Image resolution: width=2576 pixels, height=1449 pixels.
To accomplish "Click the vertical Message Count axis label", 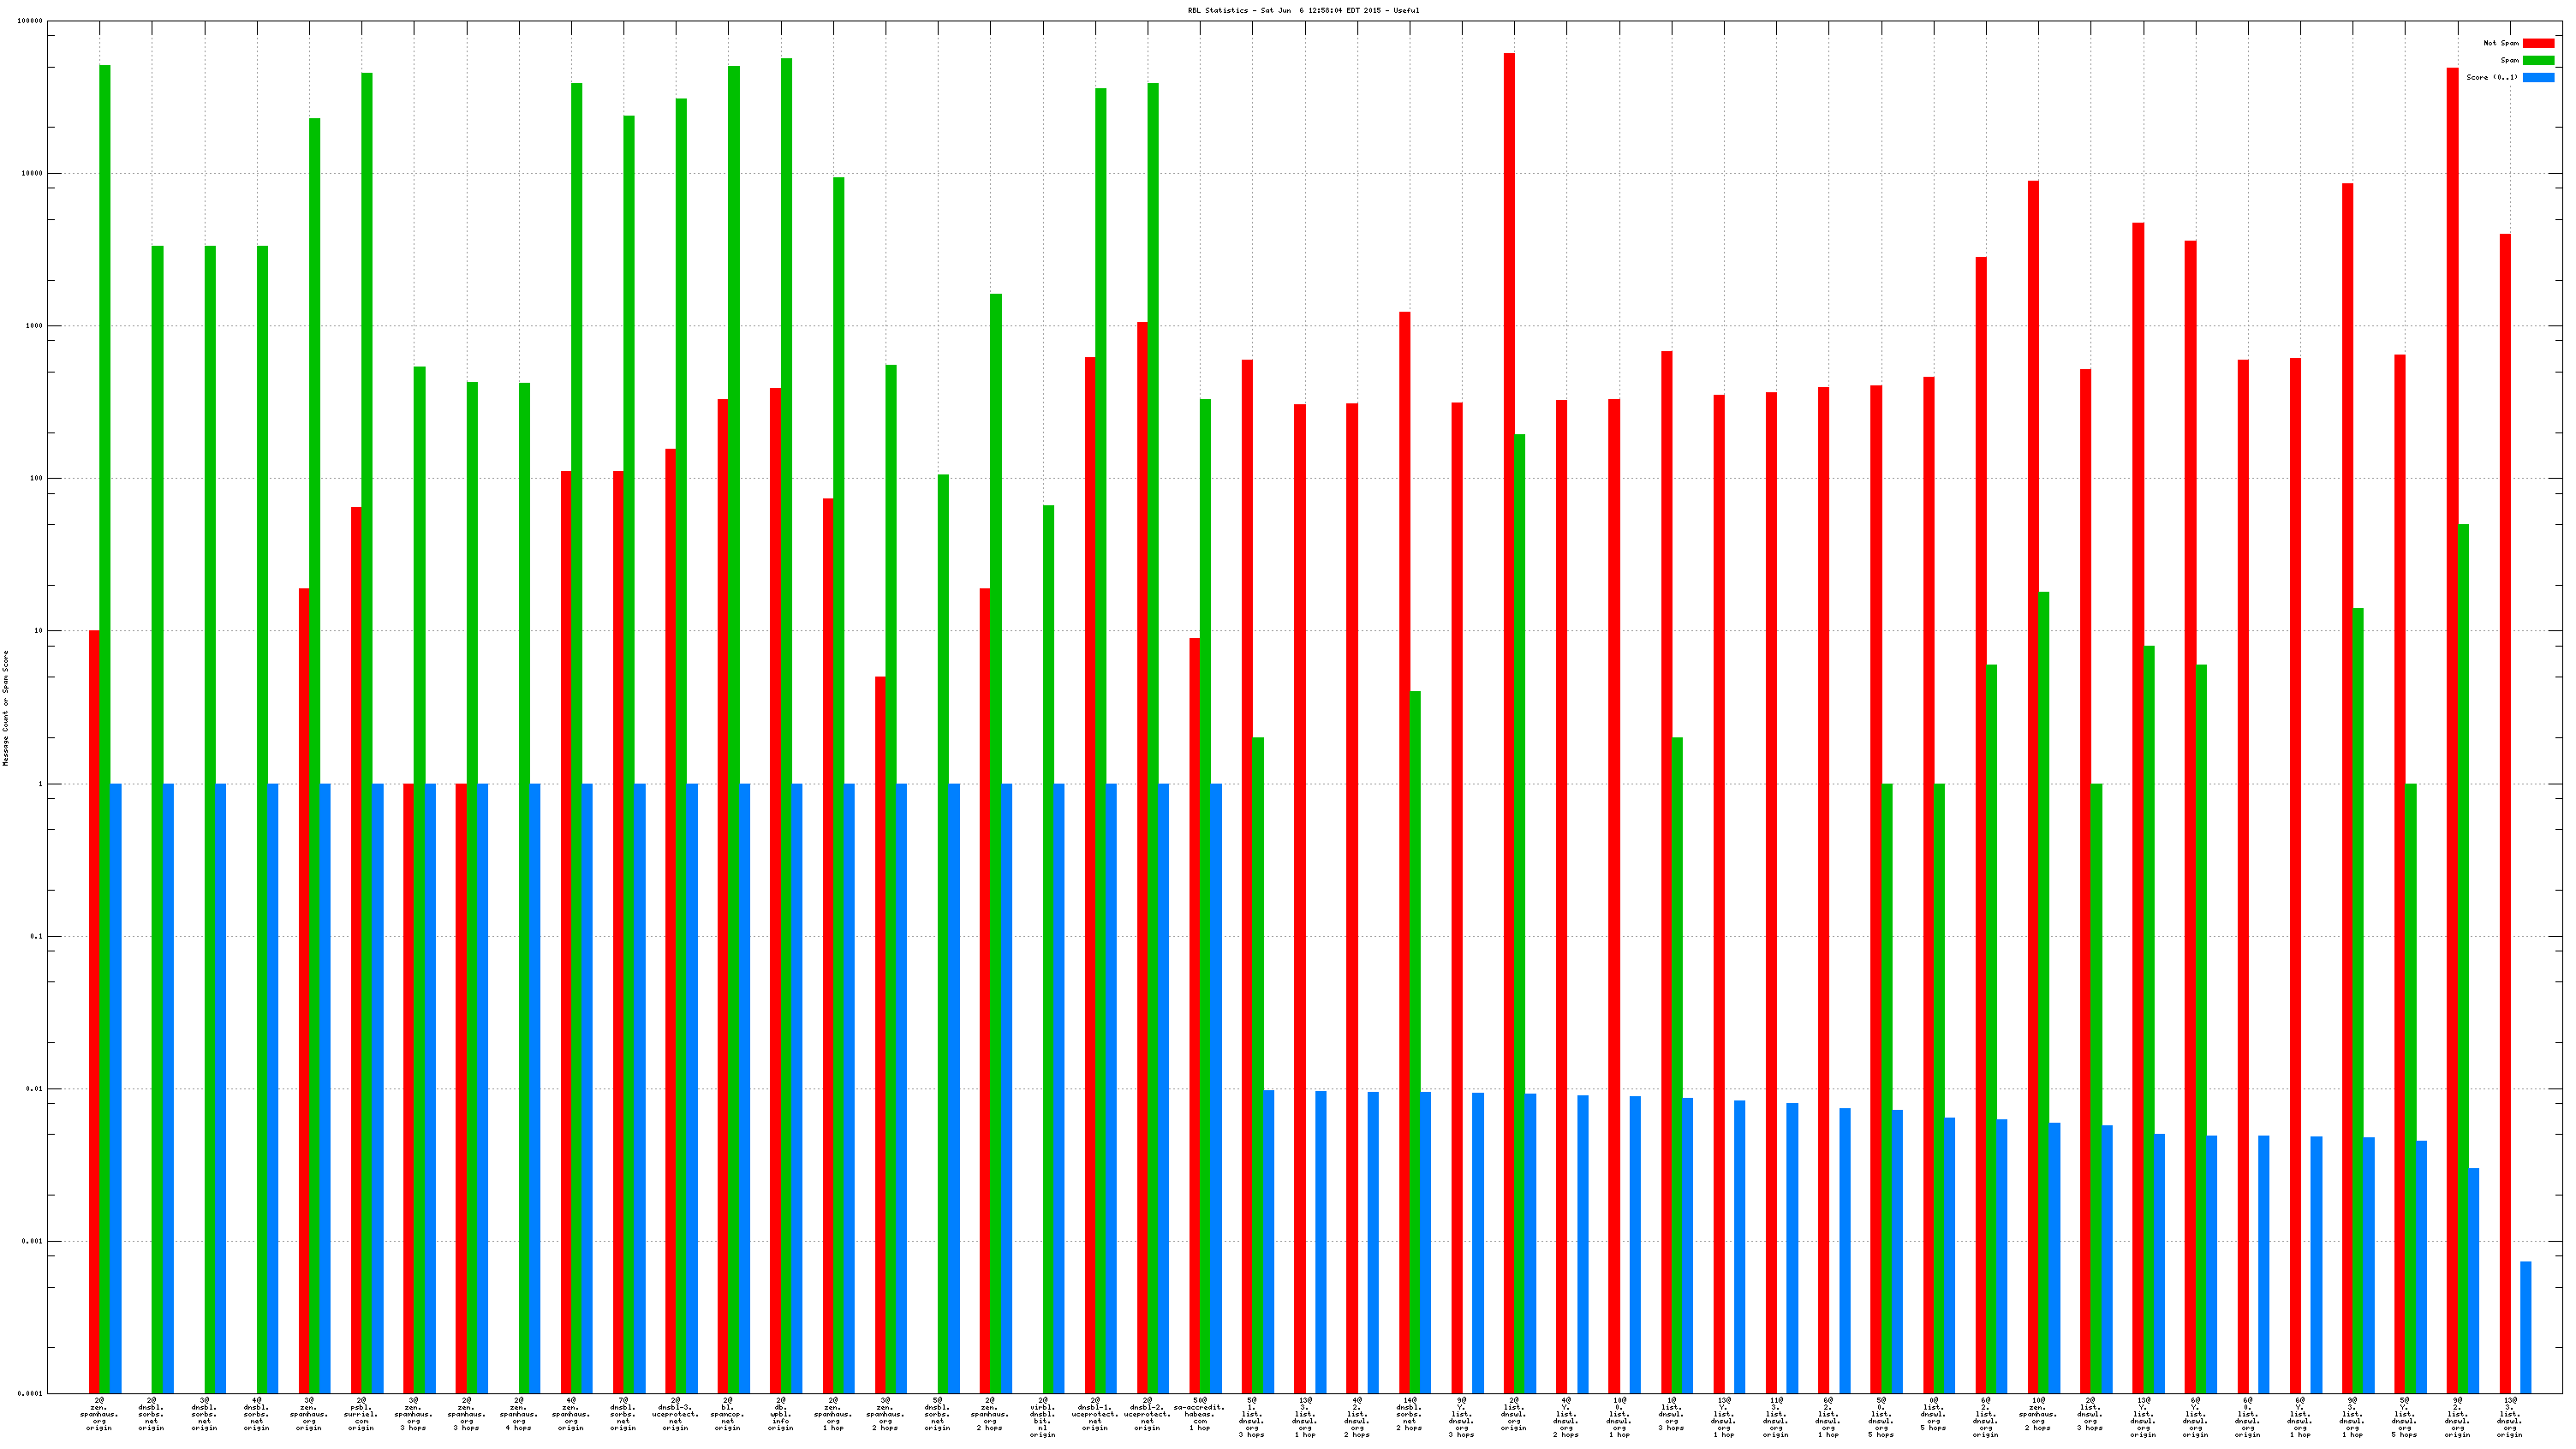I will point(5,707).
